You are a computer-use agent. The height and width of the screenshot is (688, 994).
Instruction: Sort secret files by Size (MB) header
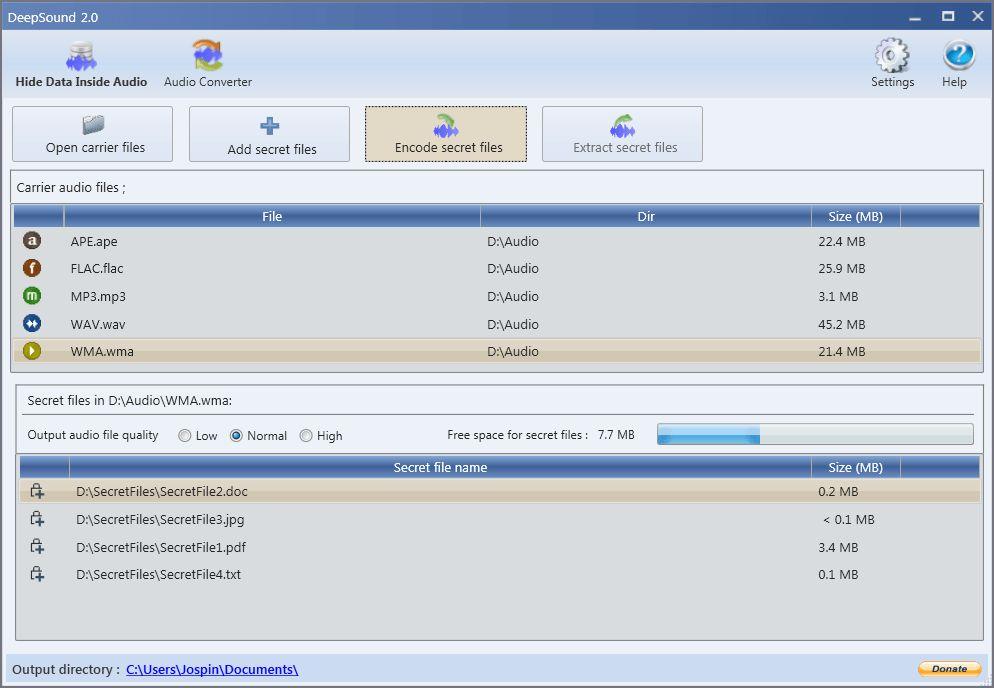pos(854,468)
